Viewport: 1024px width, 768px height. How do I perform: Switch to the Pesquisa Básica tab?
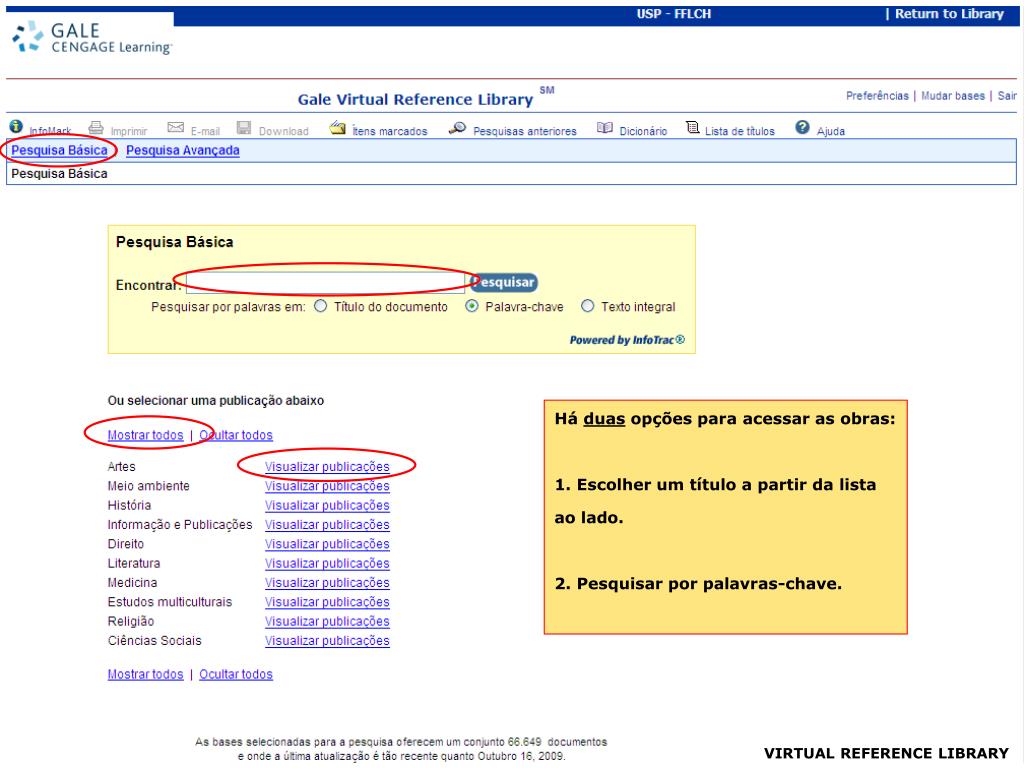59,150
